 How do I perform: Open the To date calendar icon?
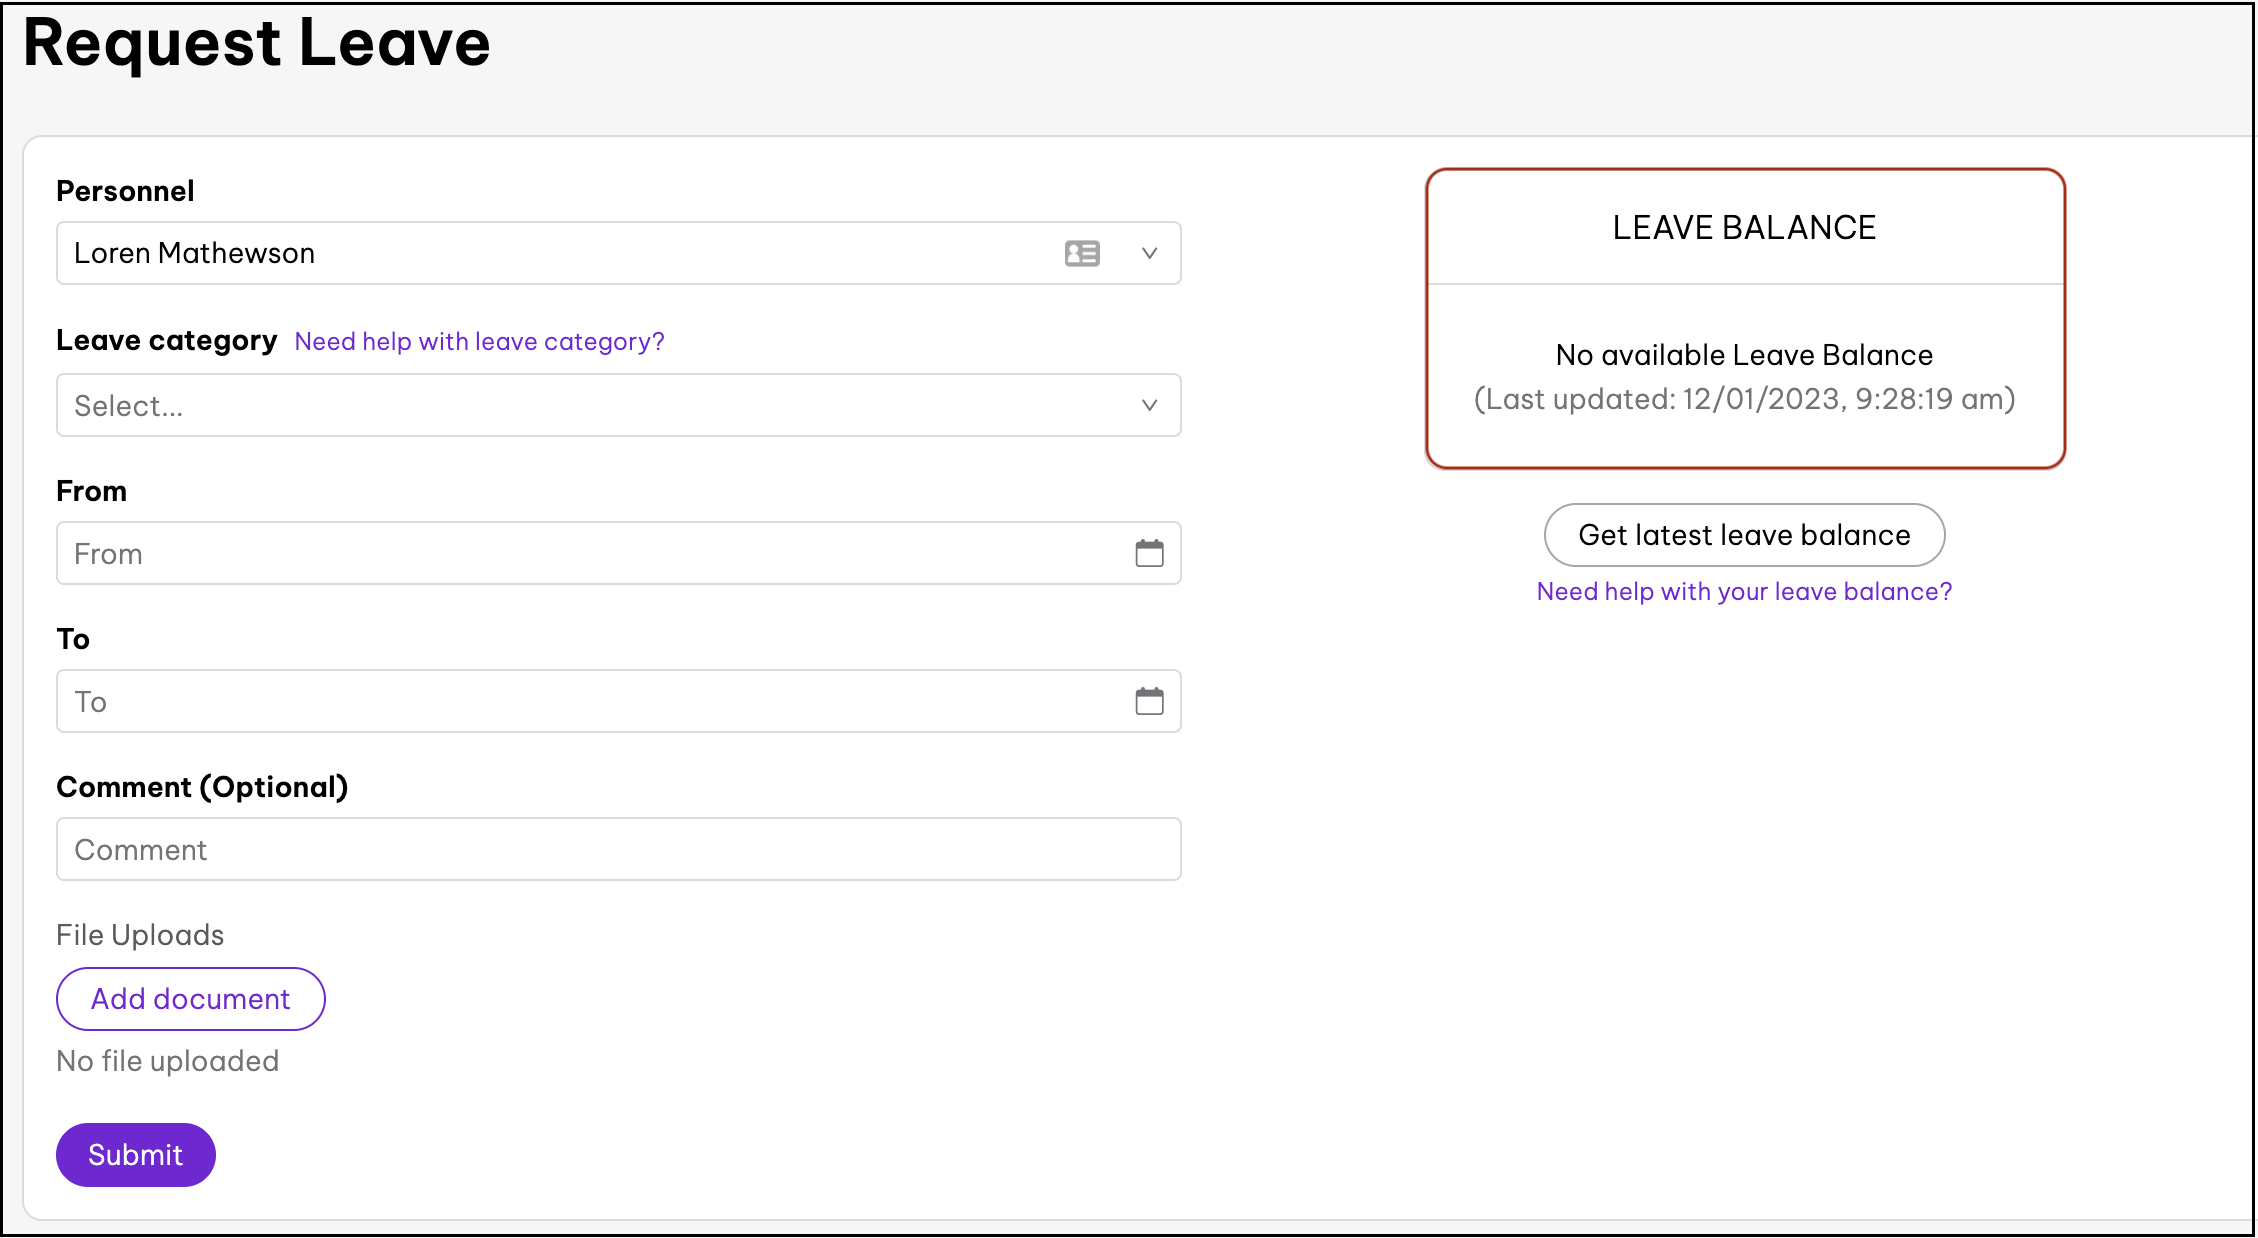(x=1149, y=701)
